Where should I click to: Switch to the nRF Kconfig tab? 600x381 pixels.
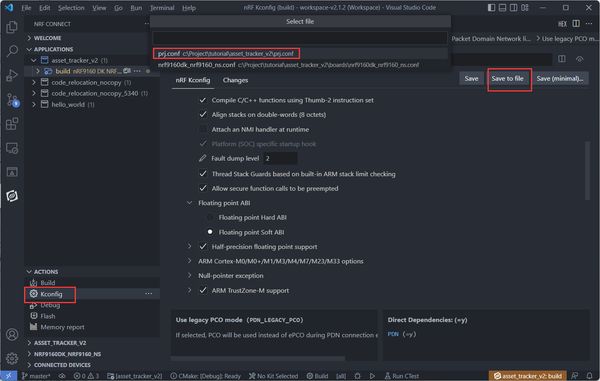click(x=193, y=80)
